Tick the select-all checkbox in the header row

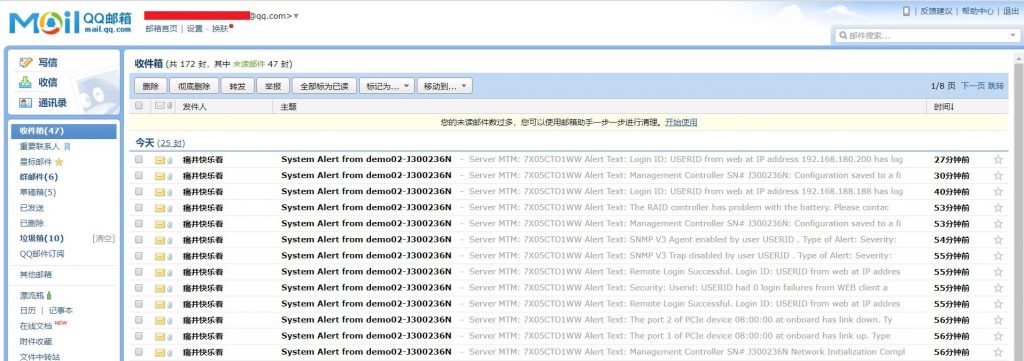click(x=138, y=106)
